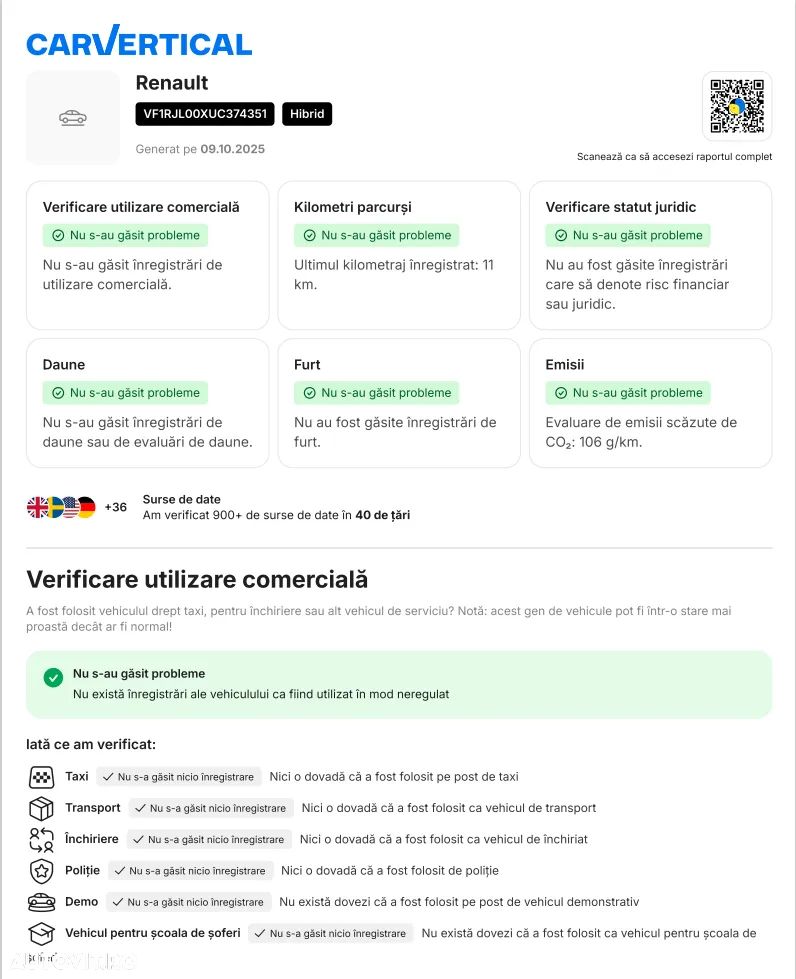This screenshot has width=796, height=979.
Task: Click the Transport box icon
Action: click(41, 808)
